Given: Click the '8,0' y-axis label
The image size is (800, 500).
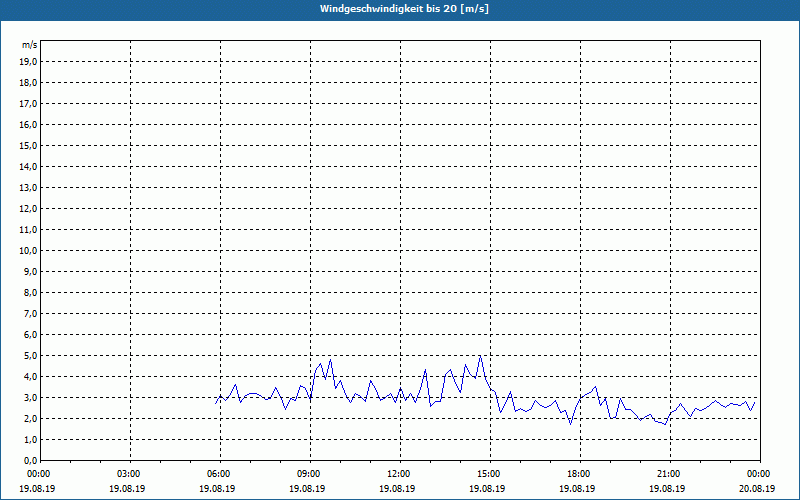Looking at the screenshot, I should pos(30,292).
